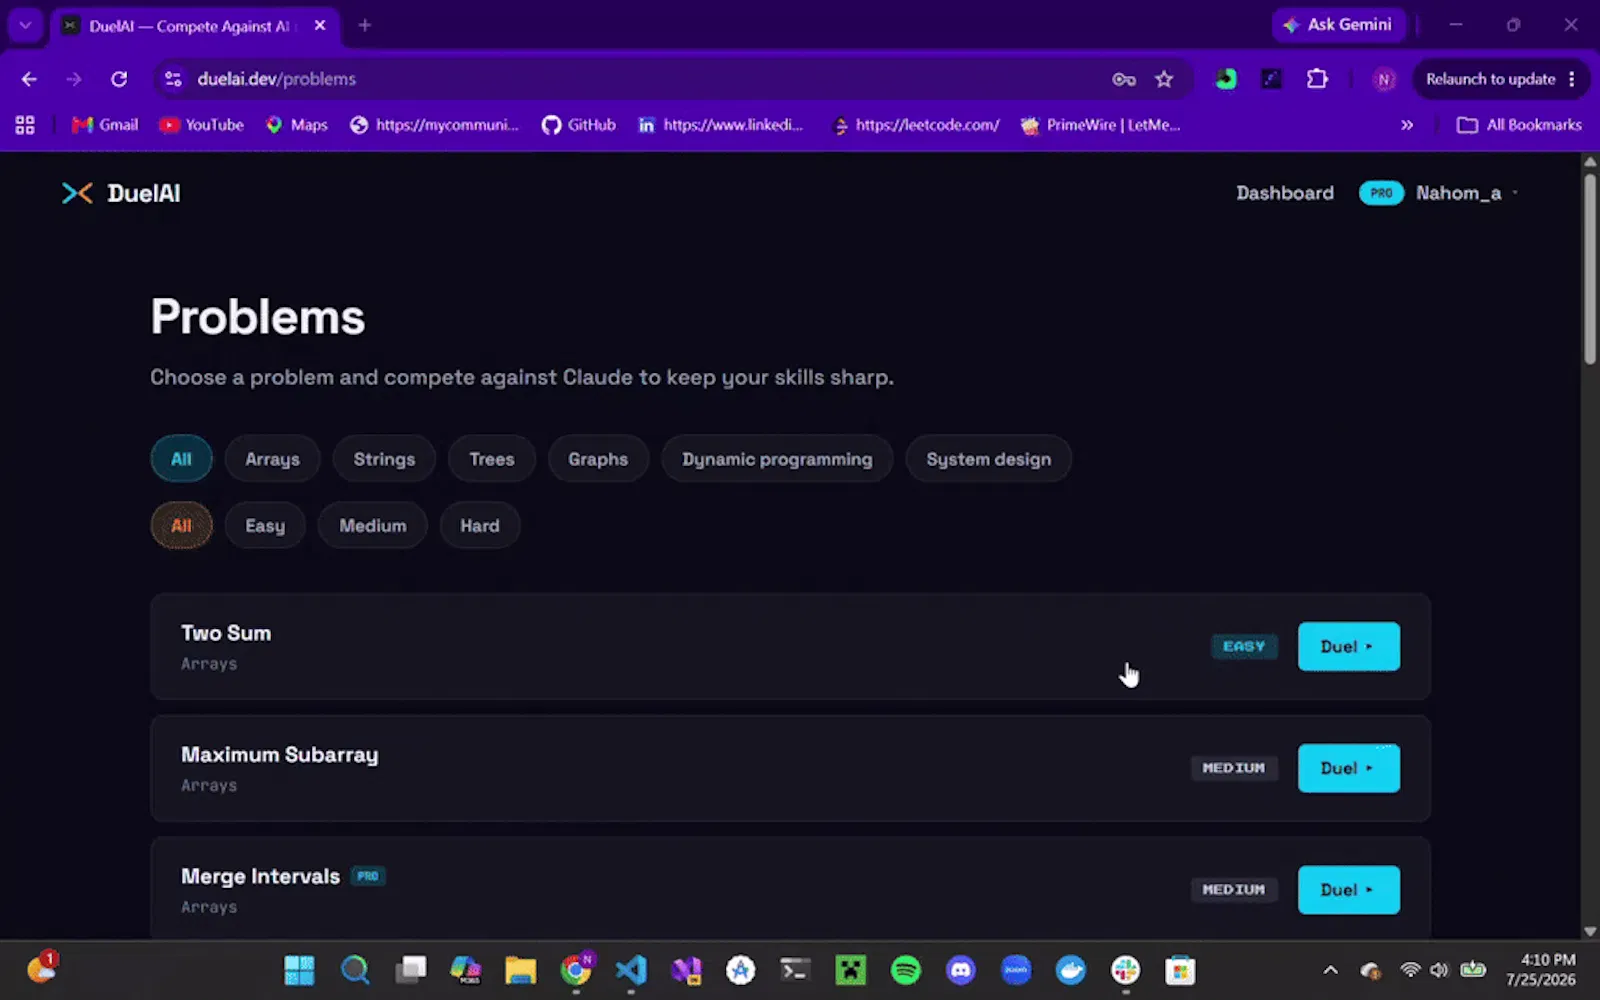Open File Explorer from taskbar
This screenshot has height=1000, width=1600.
tap(520, 970)
